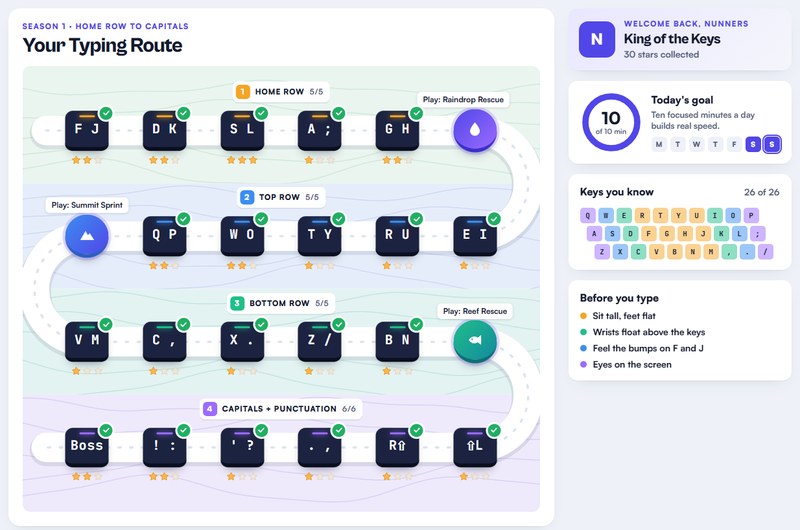Click the E key in Keys you know
The width and height of the screenshot is (800, 530).
point(624,215)
